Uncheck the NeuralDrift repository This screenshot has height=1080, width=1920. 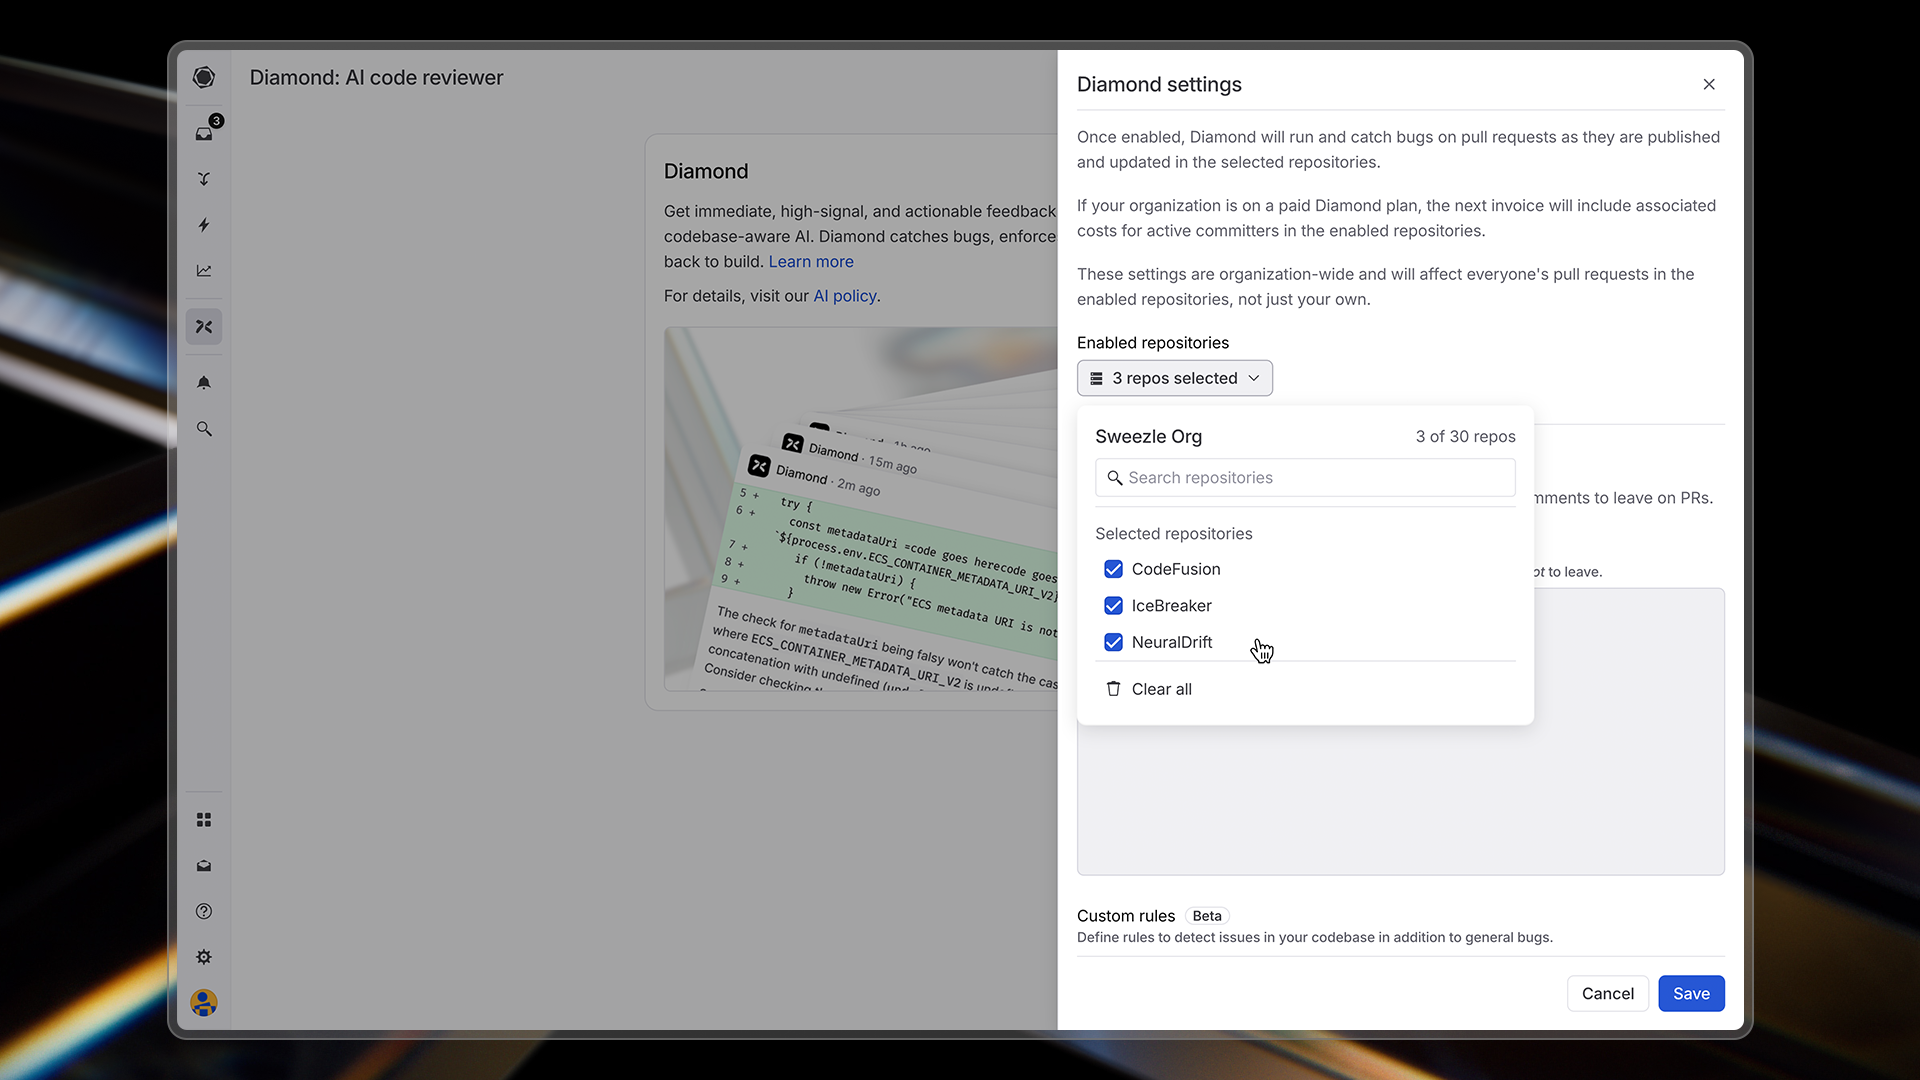click(x=1113, y=642)
